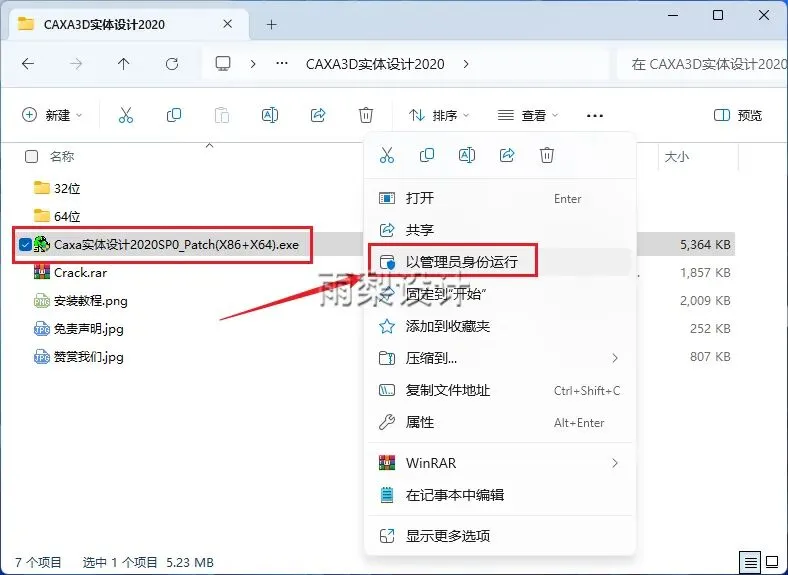Click the Rename icon in the toolbar

point(270,115)
